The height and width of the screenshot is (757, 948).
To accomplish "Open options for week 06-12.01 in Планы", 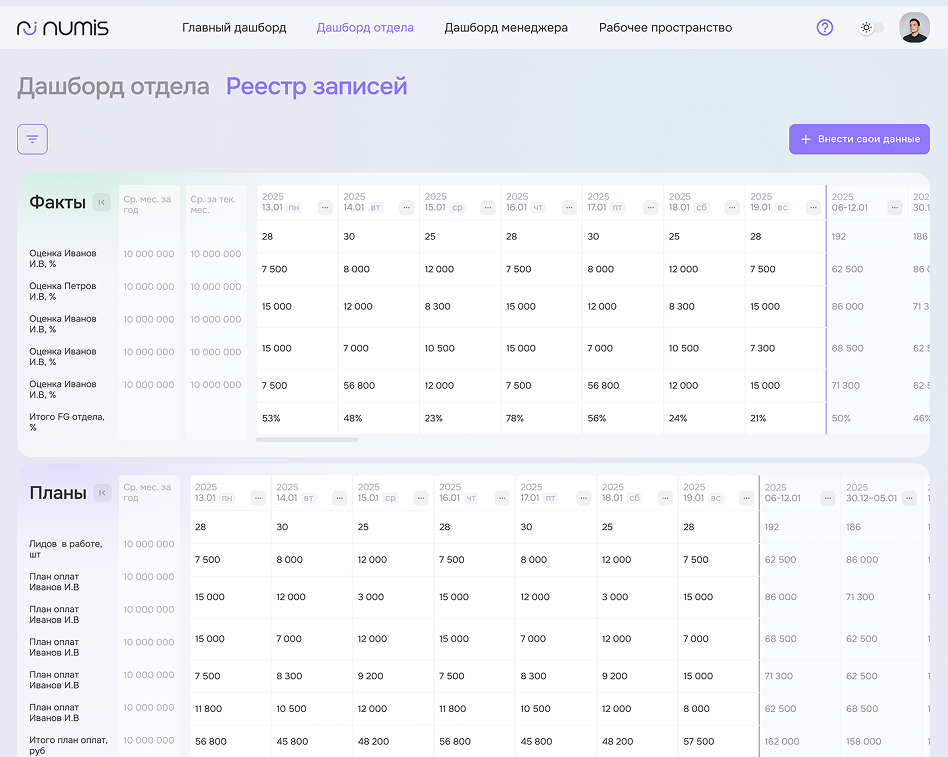I will click(x=828, y=498).
